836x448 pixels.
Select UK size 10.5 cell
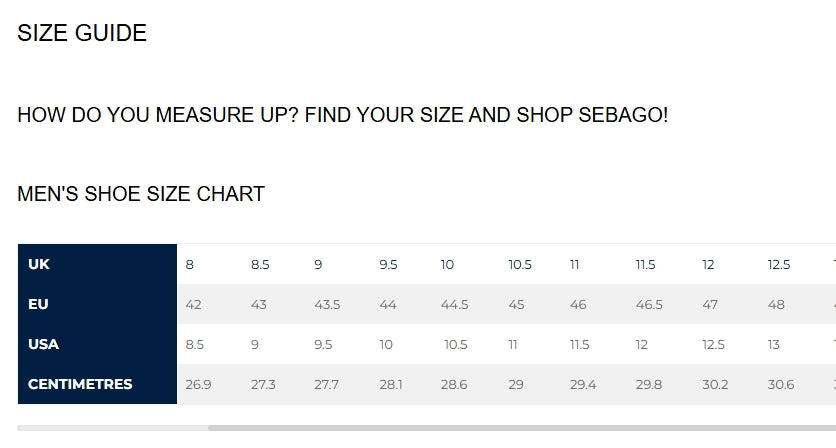(x=520, y=265)
